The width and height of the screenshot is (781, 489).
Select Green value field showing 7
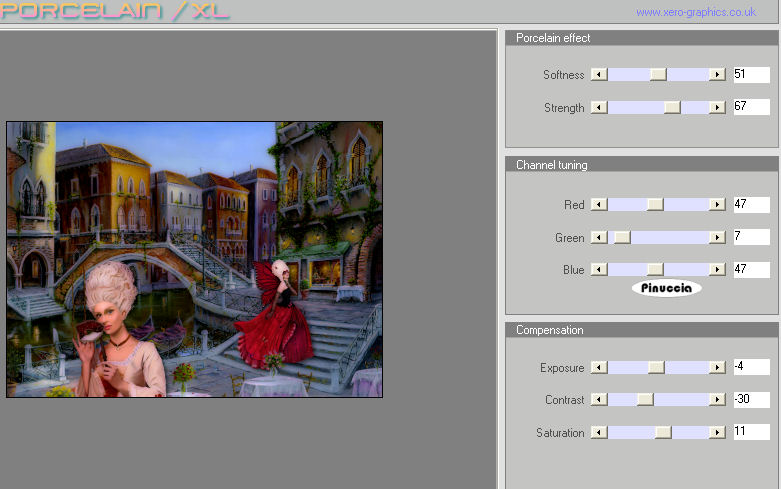[752, 237]
